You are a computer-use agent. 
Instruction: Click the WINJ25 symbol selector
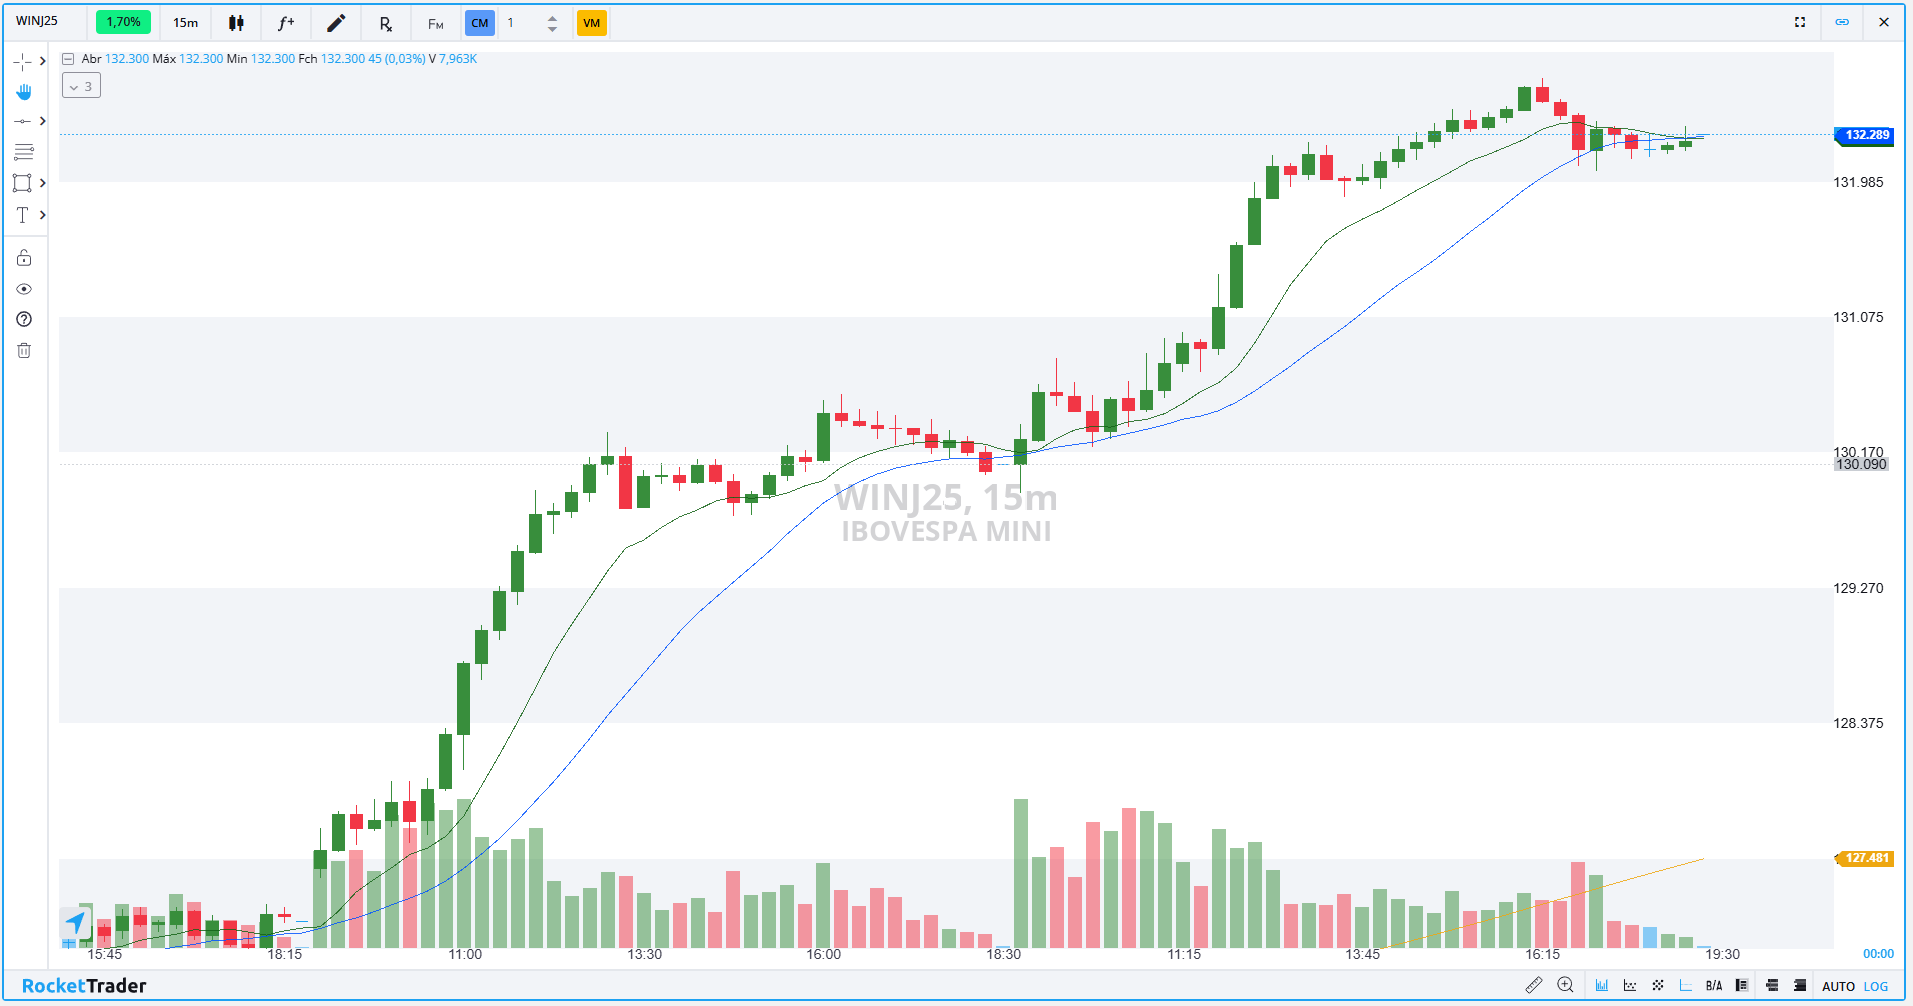coord(38,22)
